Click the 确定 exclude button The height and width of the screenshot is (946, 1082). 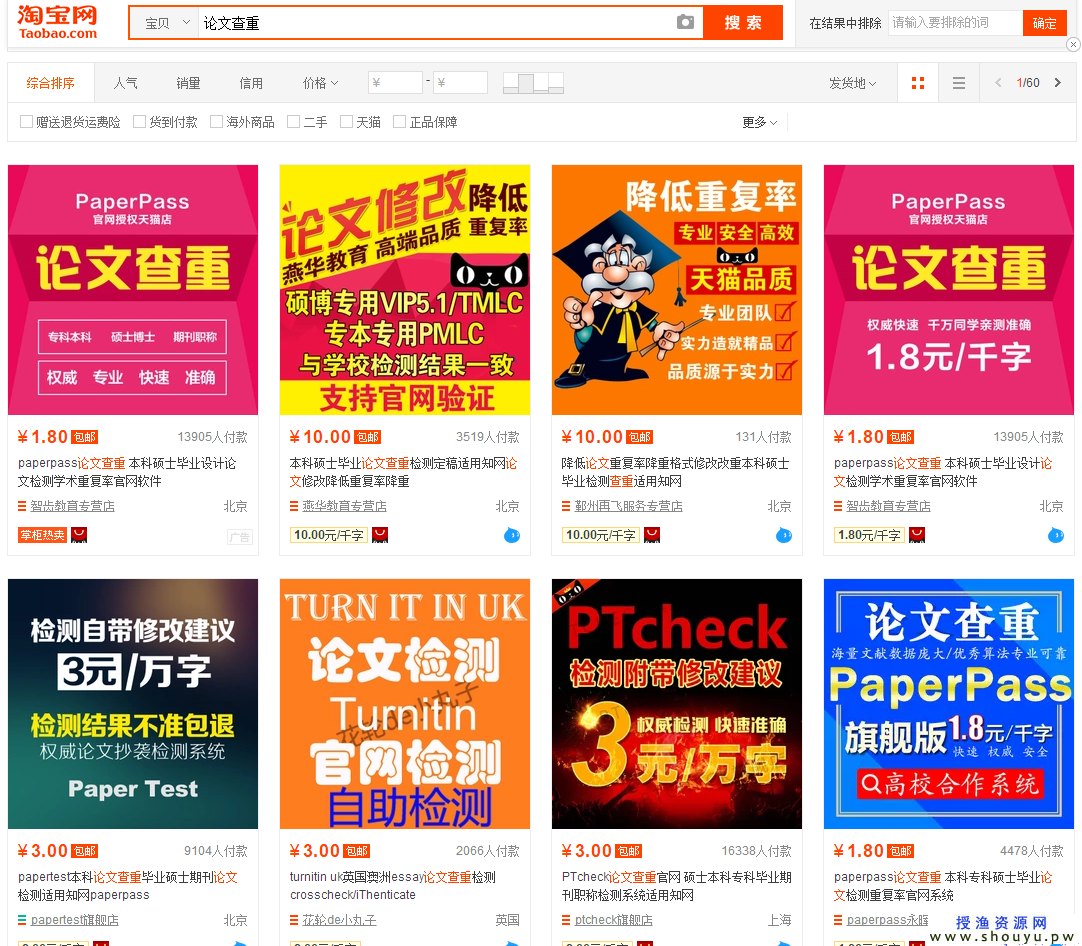[1044, 23]
